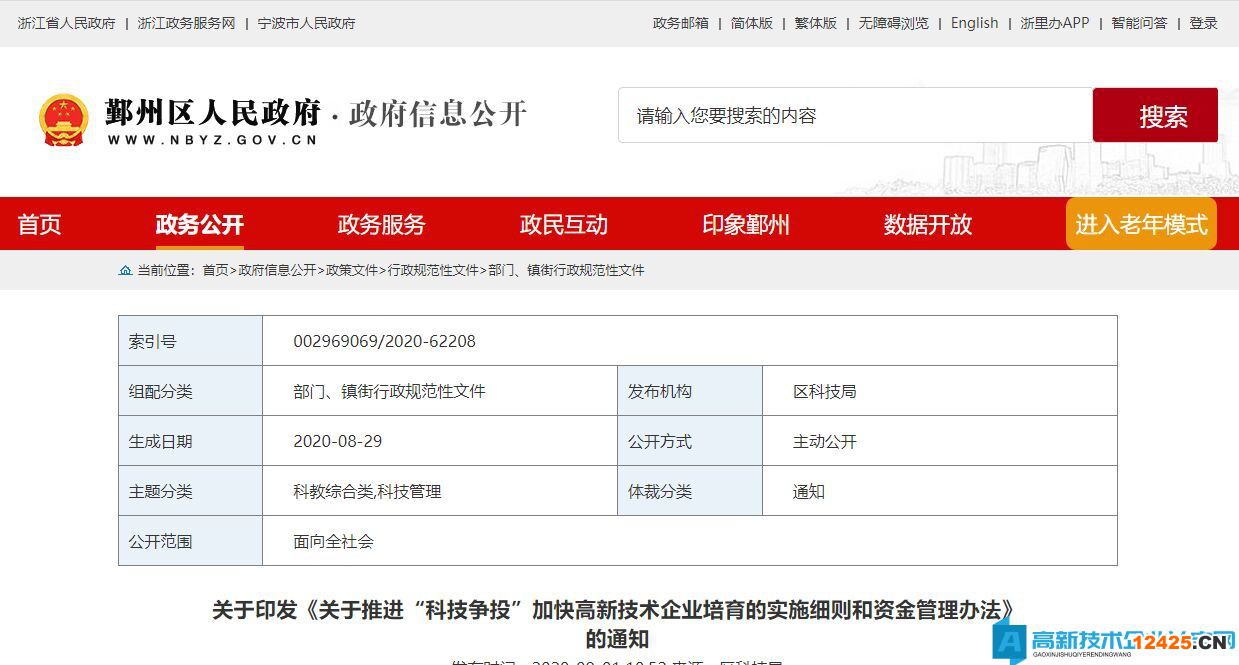
Task: Click 进入老年模式 button
Action: coord(1141,224)
